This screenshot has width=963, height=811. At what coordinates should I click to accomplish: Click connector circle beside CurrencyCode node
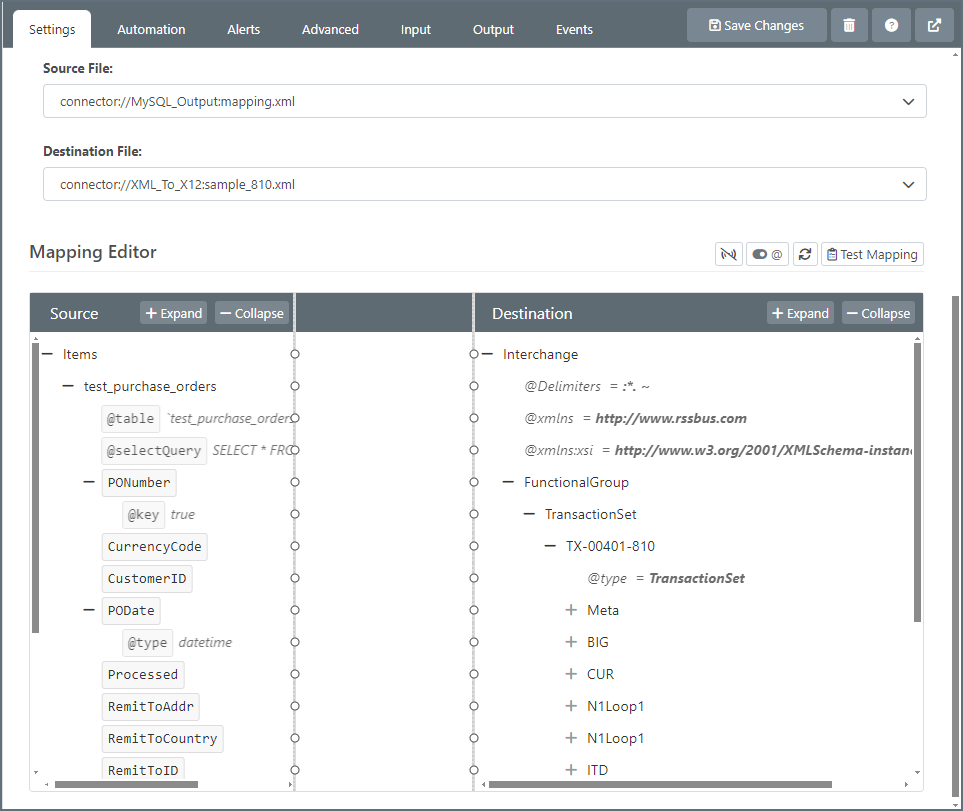click(295, 546)
